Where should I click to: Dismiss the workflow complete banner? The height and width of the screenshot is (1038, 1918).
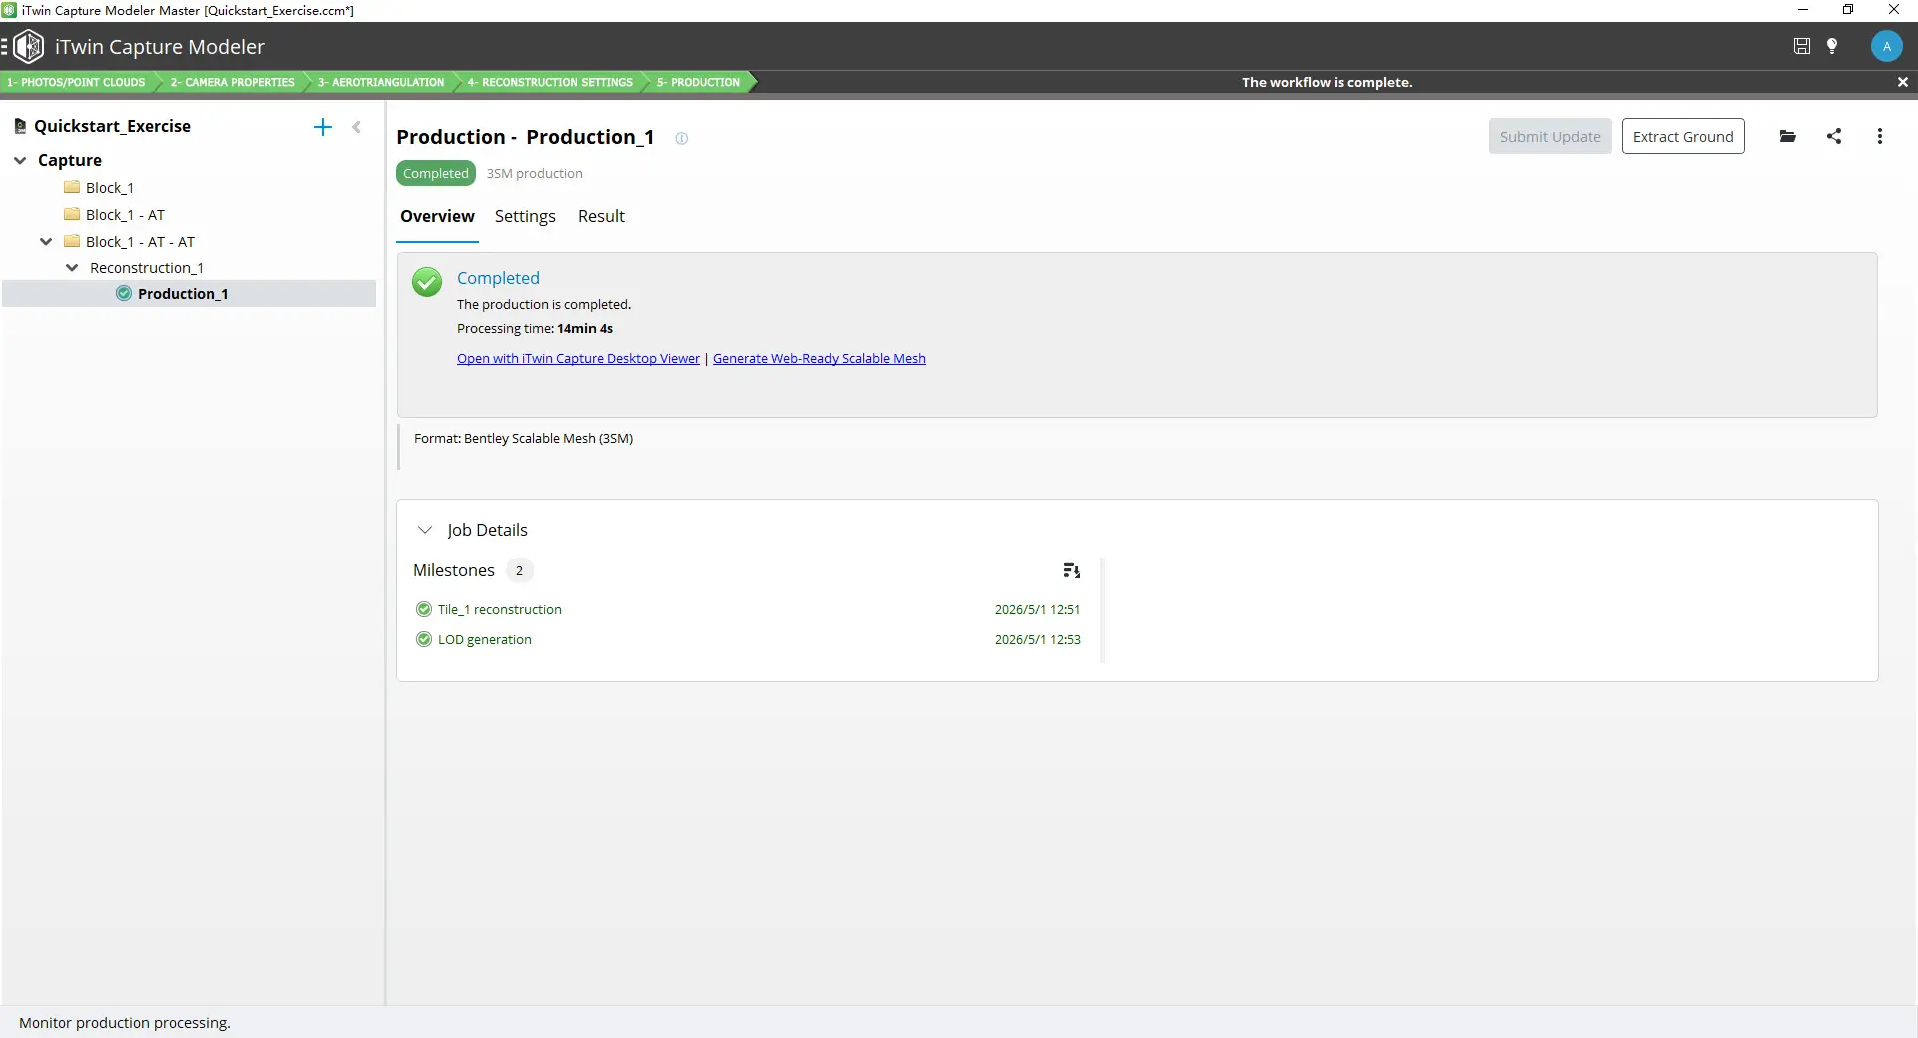coord(1903,82)
